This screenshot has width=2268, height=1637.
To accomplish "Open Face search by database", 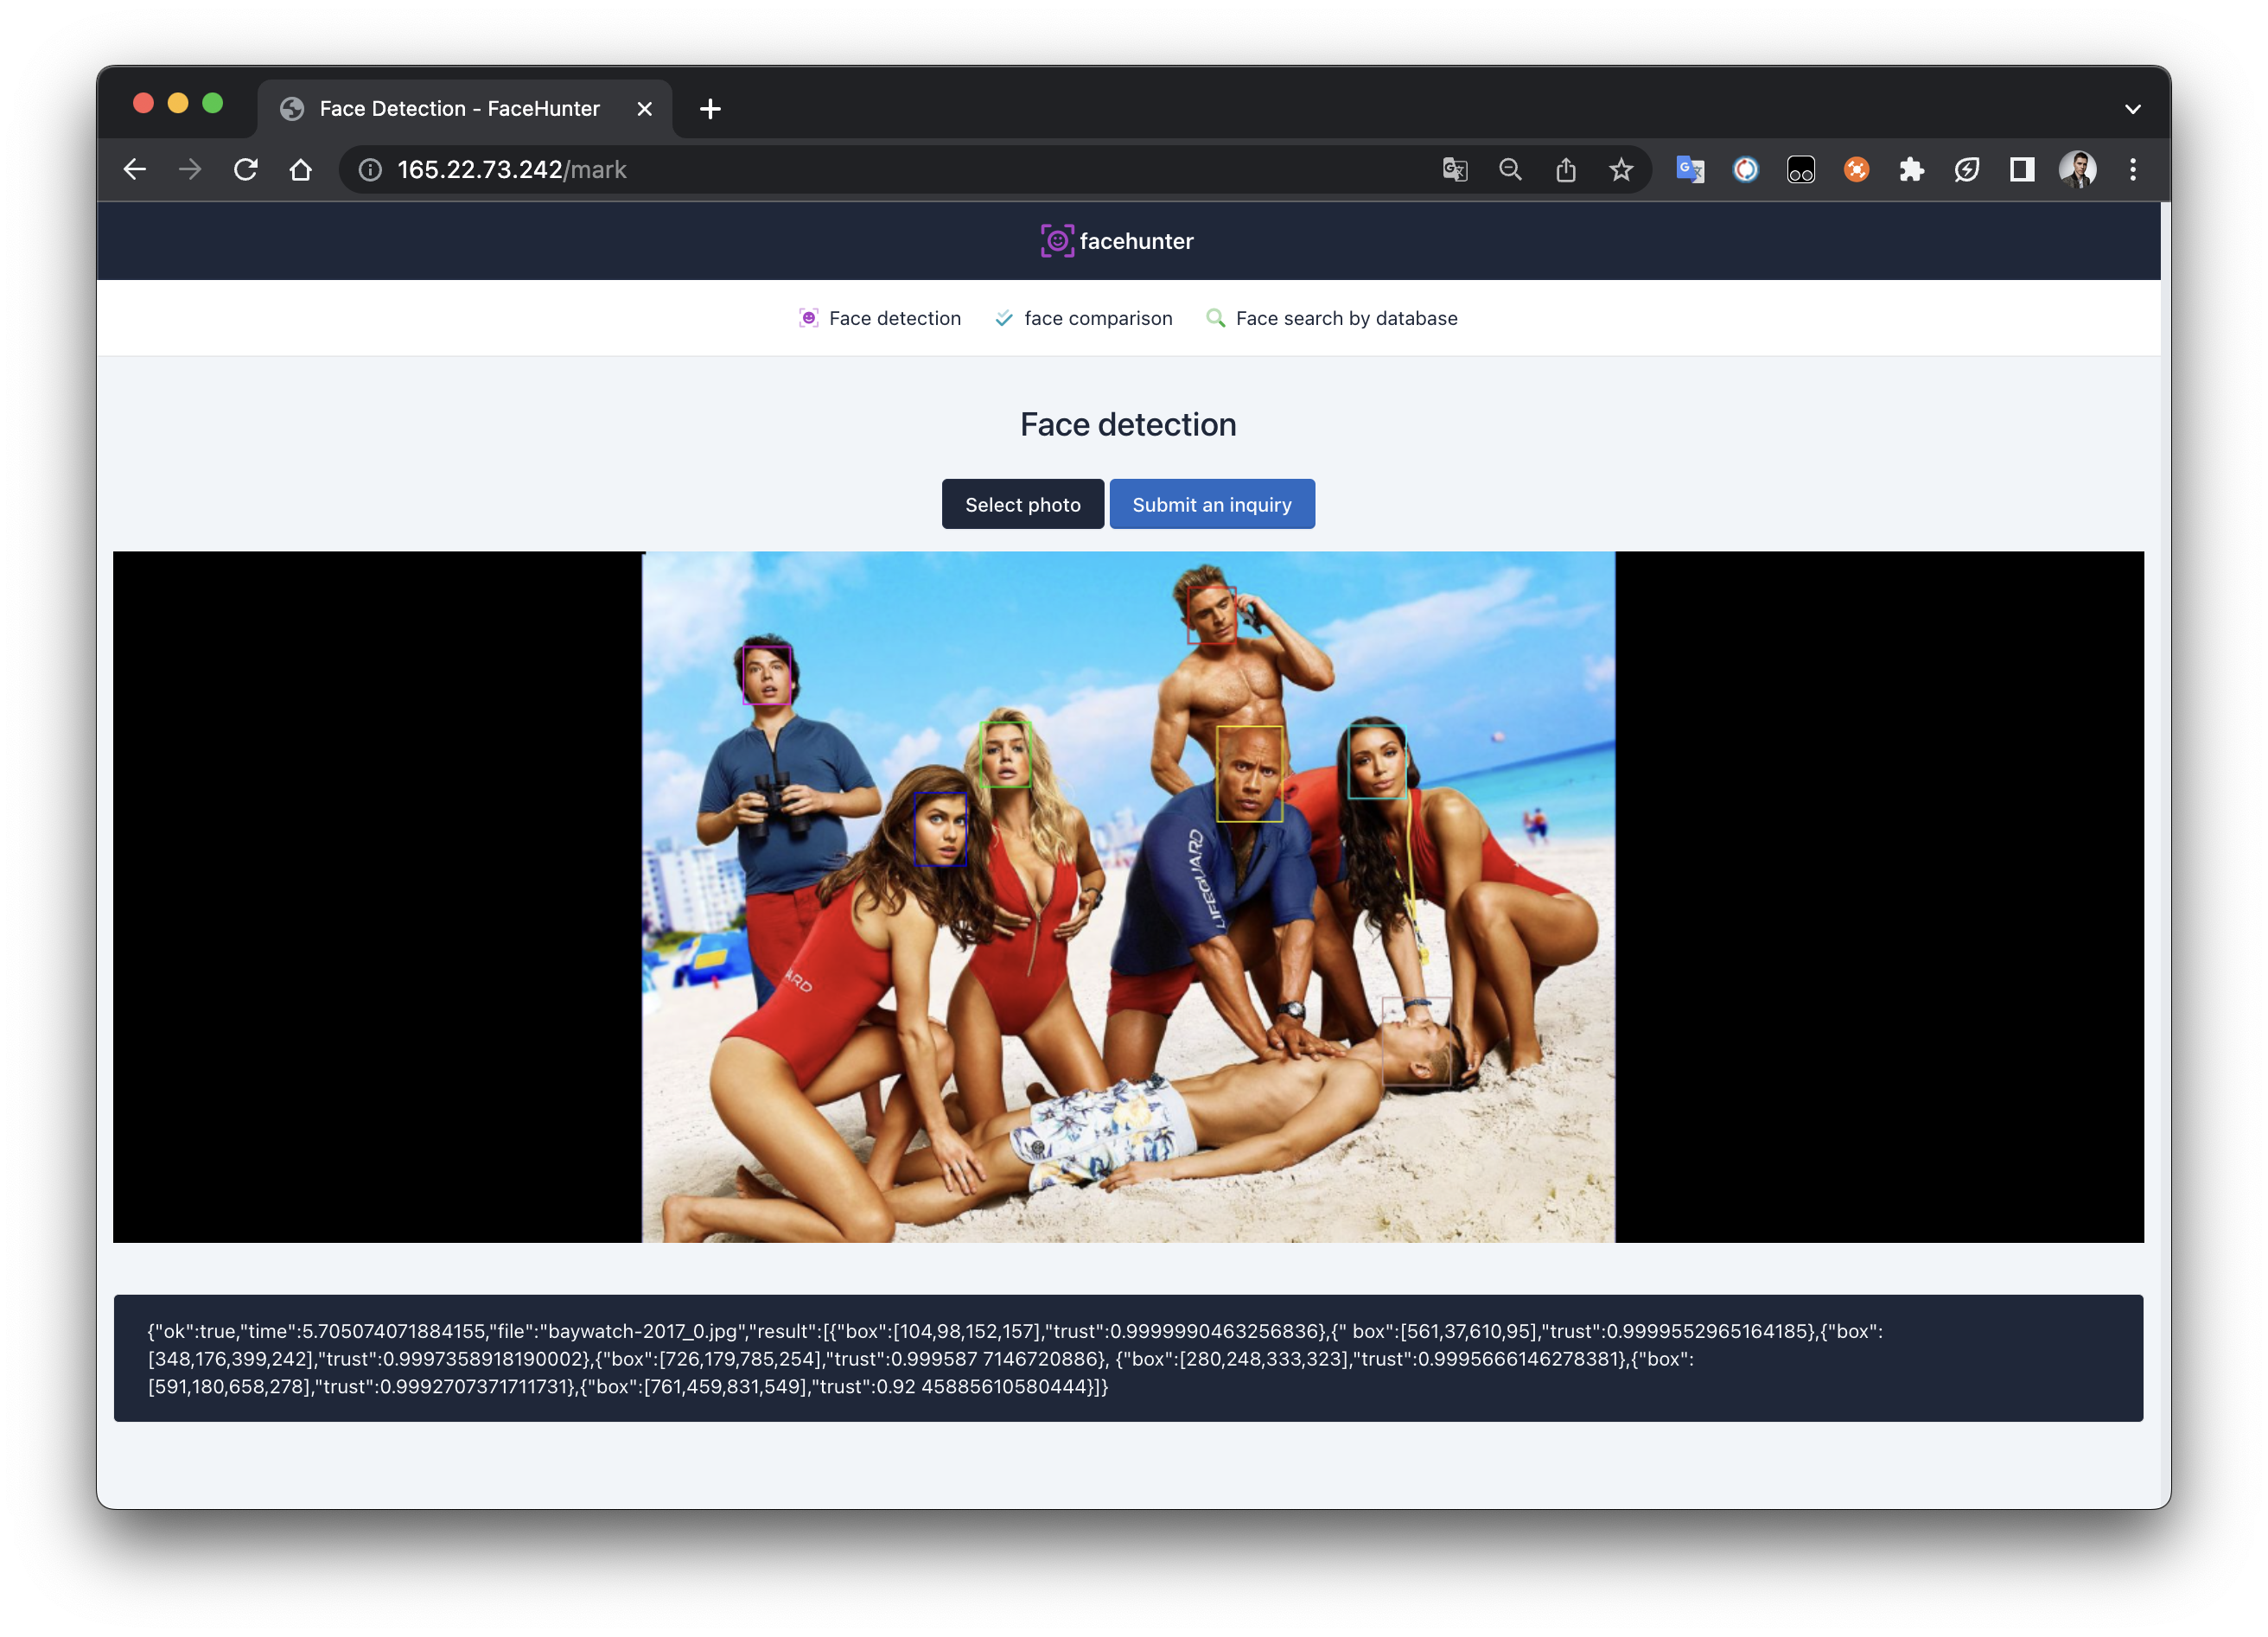I will coord(1332,318).
